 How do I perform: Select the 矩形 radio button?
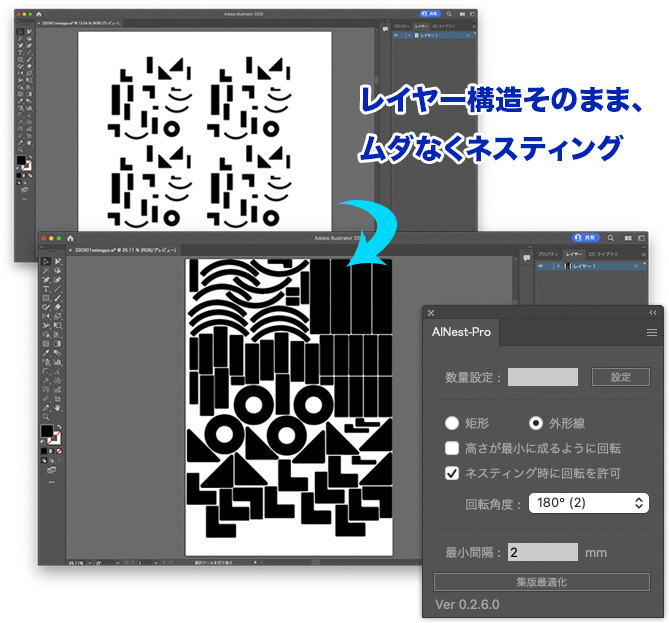pos(451,423)
